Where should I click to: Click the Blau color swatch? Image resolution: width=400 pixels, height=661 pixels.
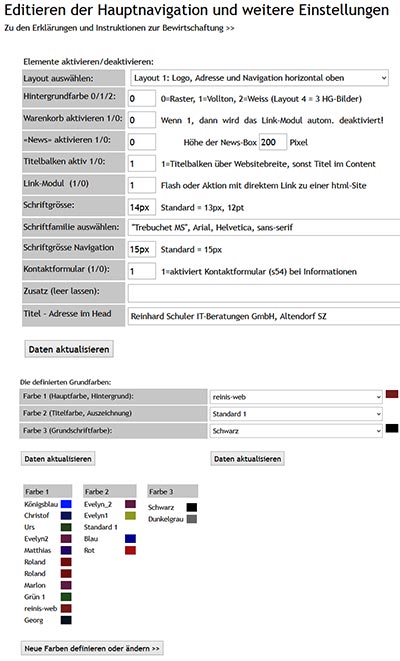pos(131,539)
